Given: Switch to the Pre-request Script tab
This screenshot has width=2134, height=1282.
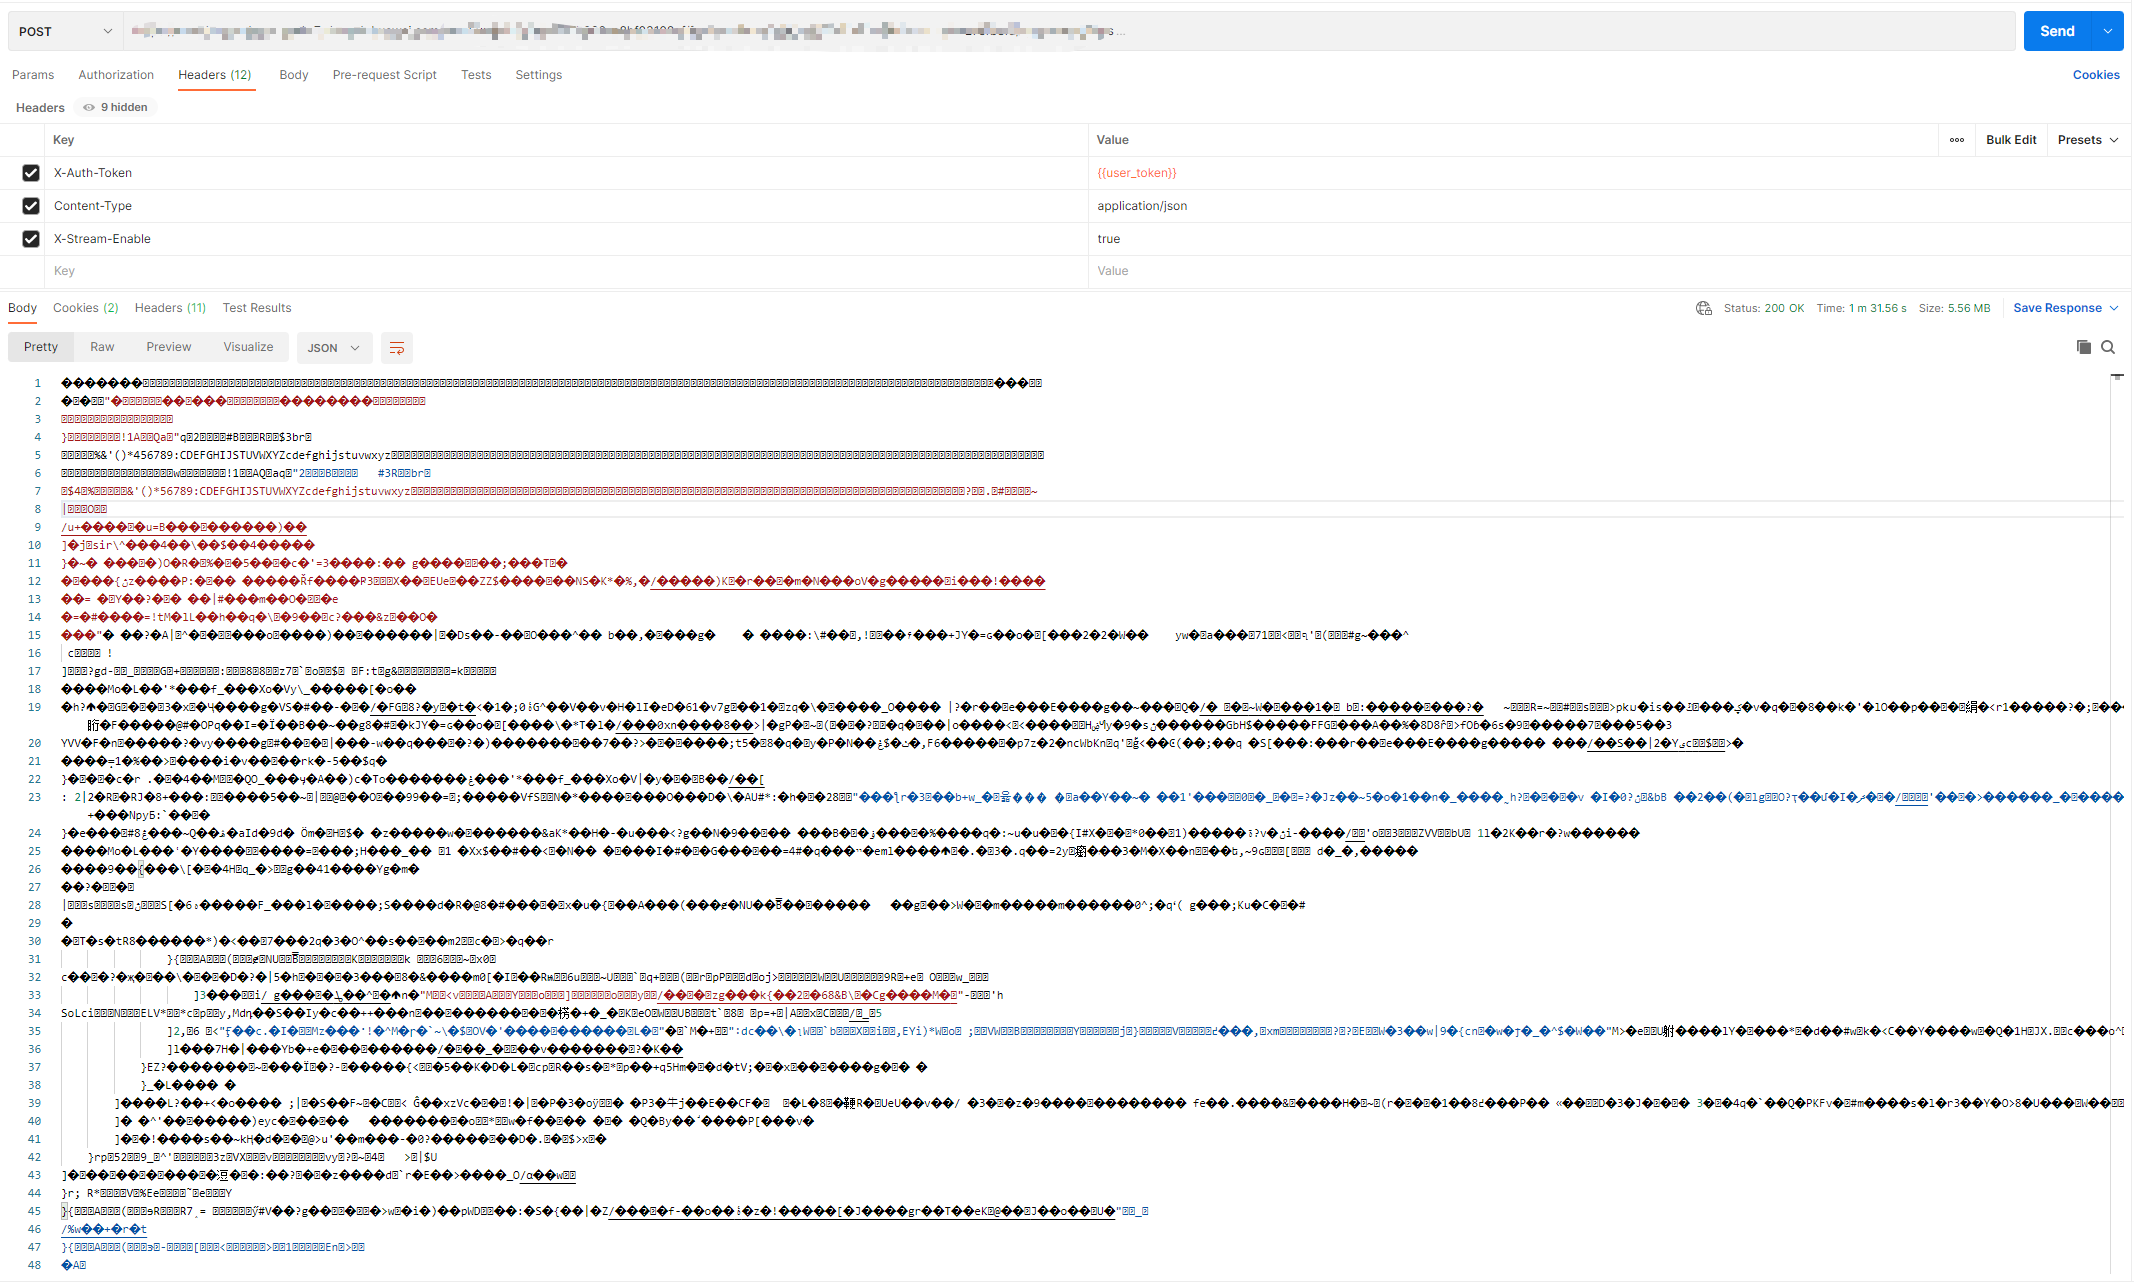Looking at the screenshot, I should [x=384, y=75].
